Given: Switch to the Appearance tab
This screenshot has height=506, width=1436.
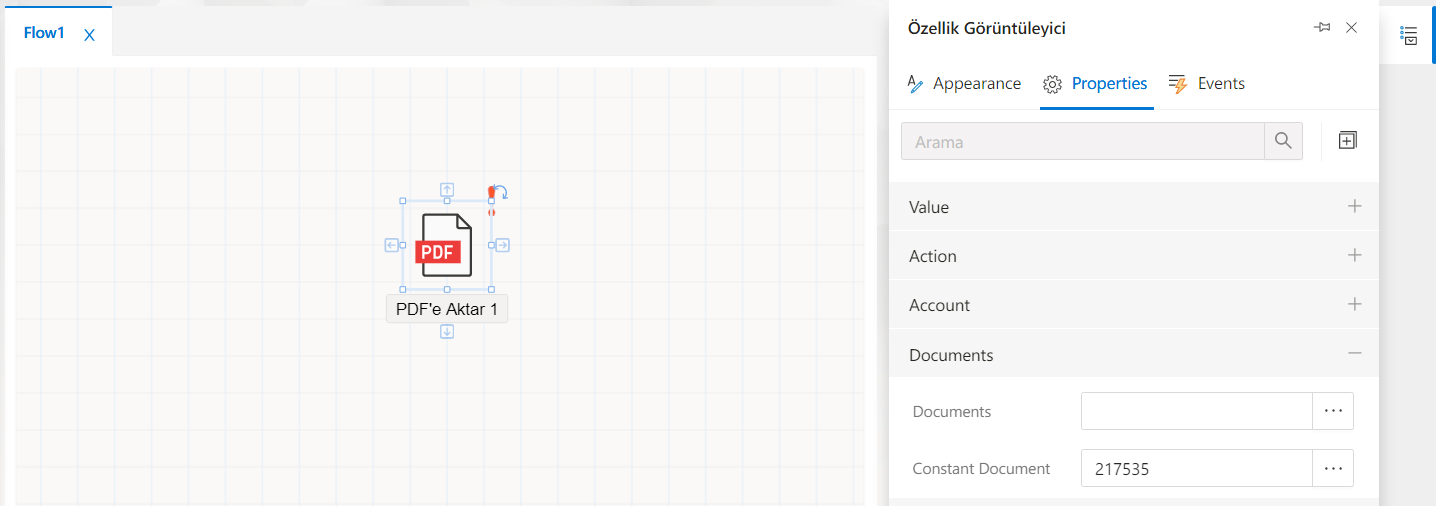Looking at the screenshot, I should 964,84.
